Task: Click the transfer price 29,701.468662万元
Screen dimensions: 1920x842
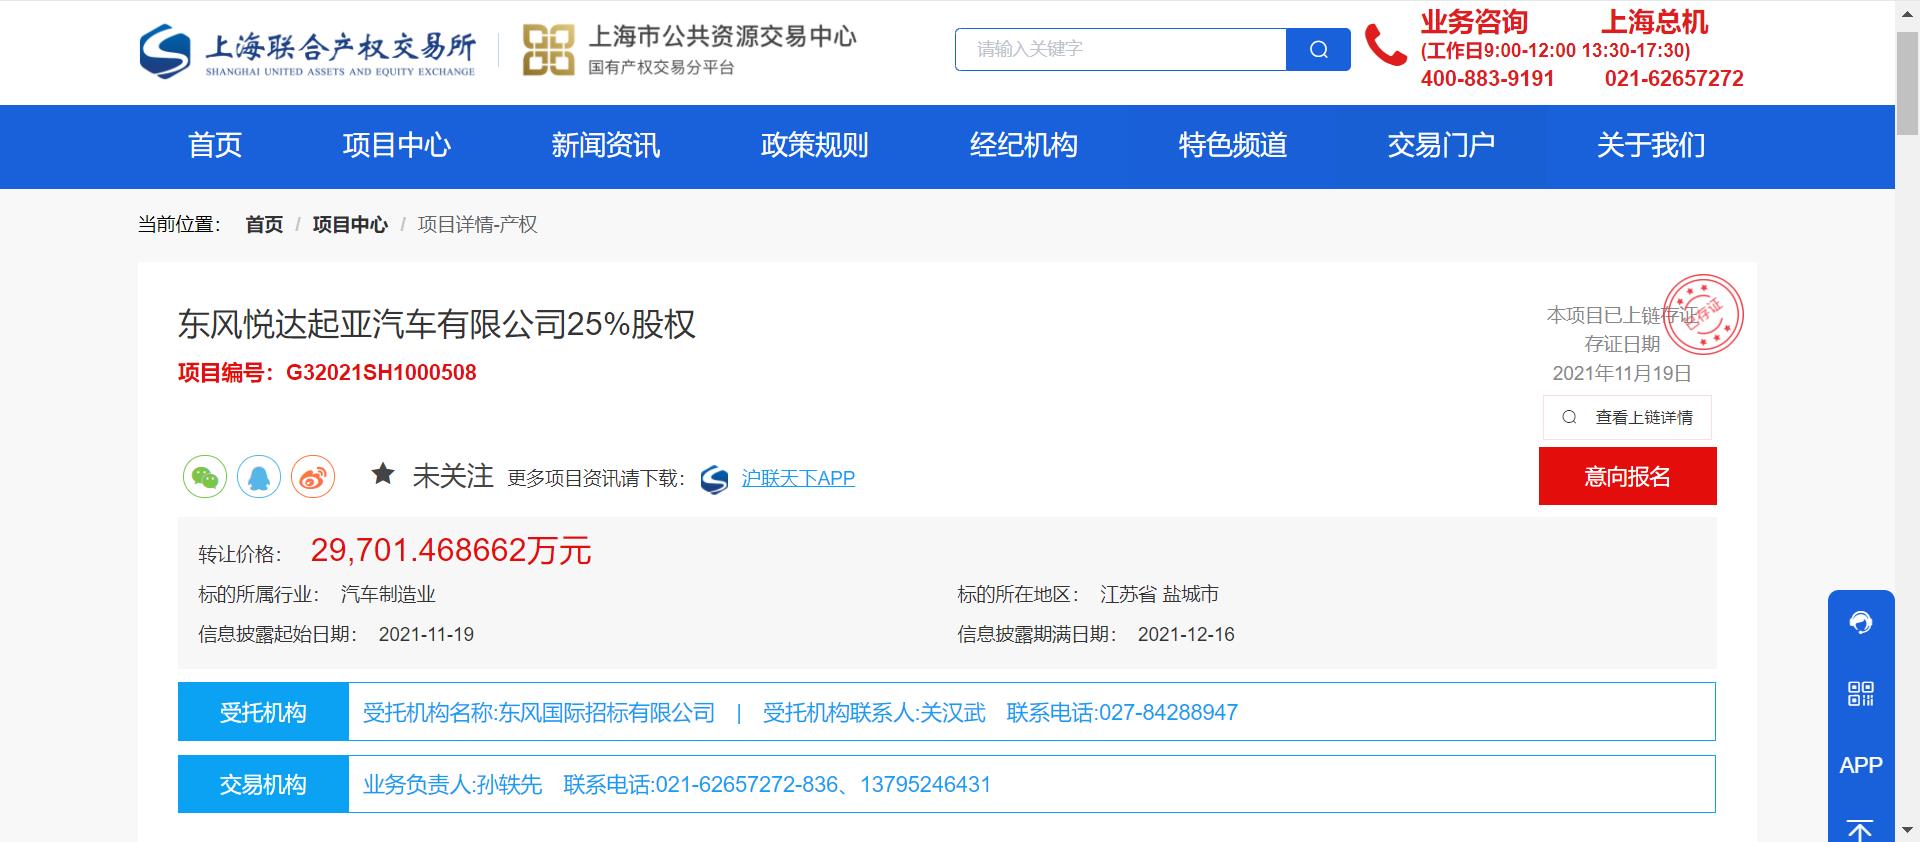Action: (451, 550)
